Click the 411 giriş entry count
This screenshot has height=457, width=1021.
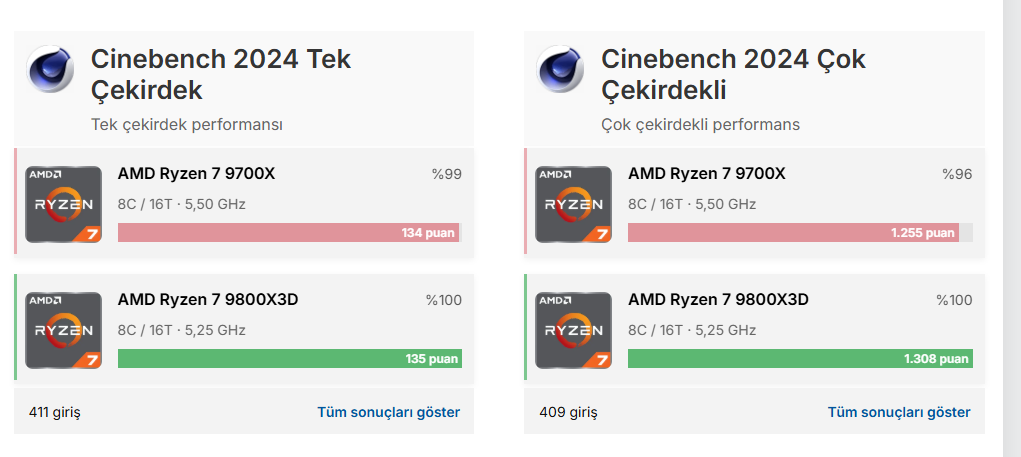coord(54,412)
